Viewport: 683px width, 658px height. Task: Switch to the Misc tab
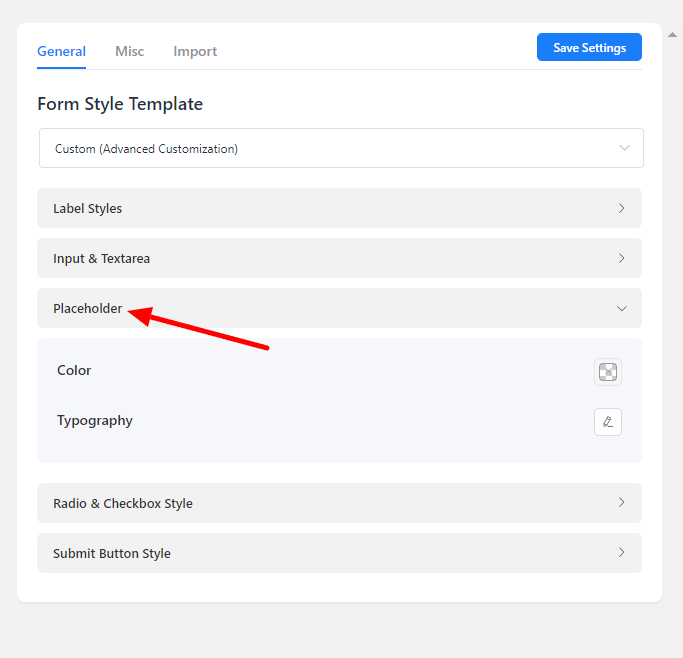point(130,51)
